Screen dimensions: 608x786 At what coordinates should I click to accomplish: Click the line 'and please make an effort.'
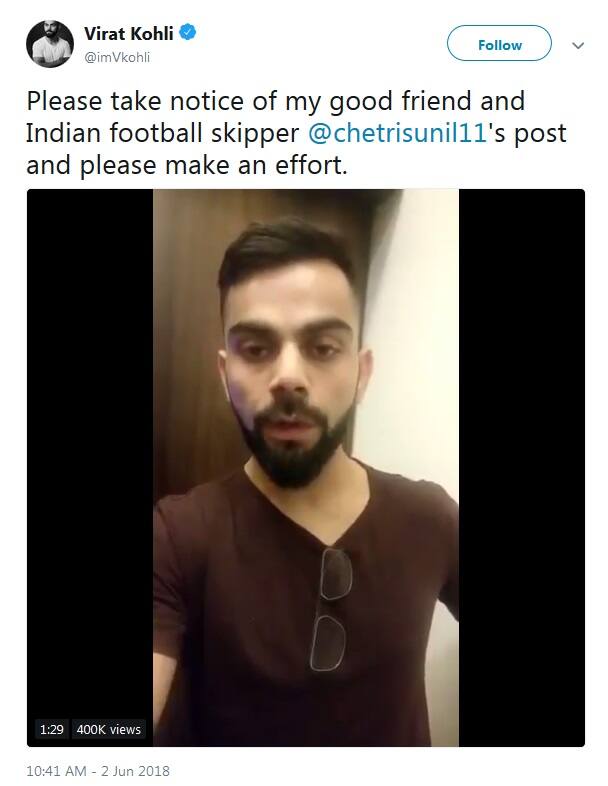186,165
